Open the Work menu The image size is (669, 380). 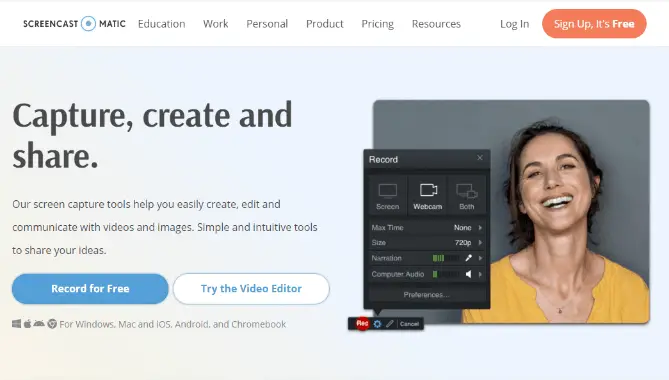point(215,24)
